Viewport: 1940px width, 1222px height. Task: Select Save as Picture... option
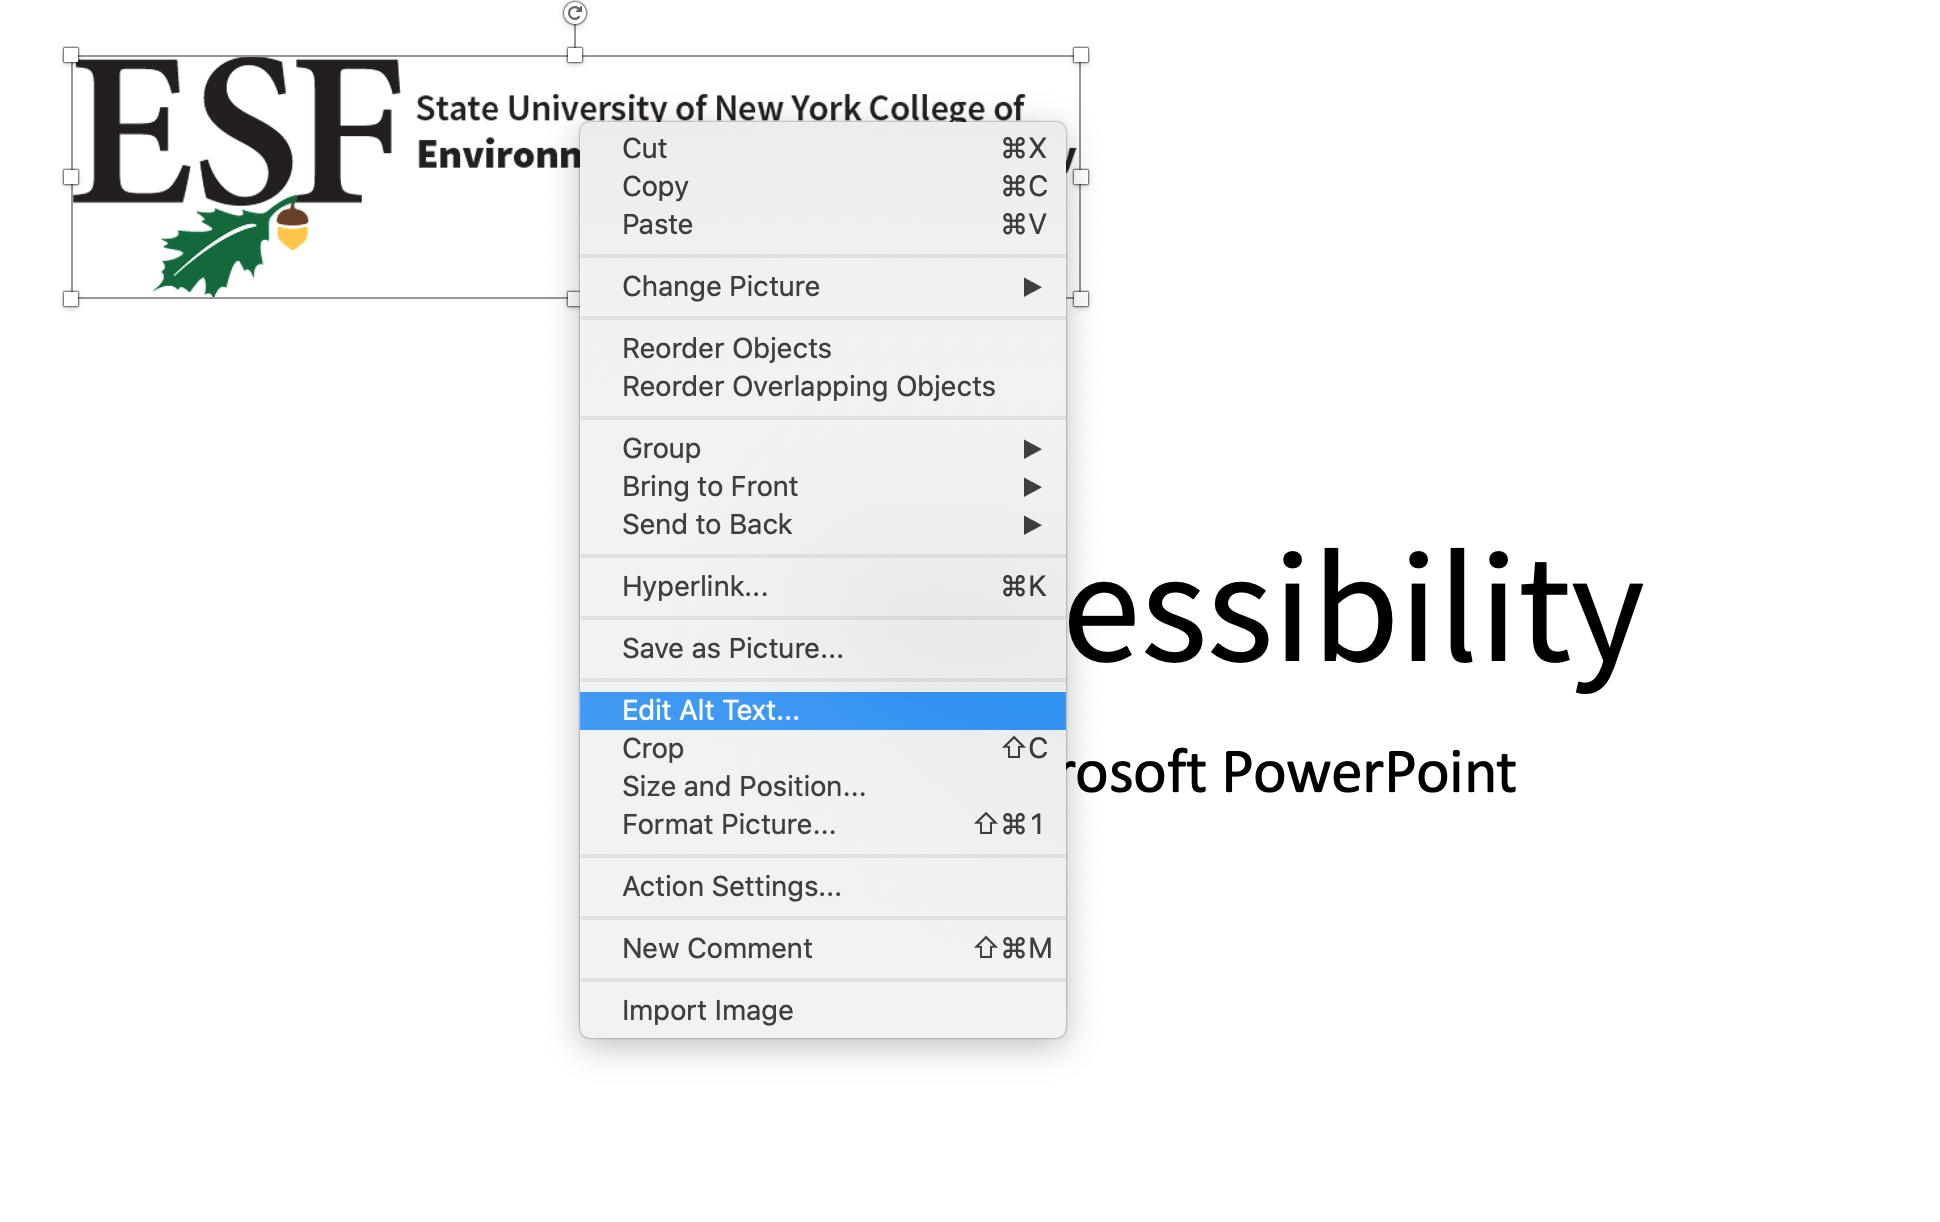pyautogui.click(x=822, y=648)
